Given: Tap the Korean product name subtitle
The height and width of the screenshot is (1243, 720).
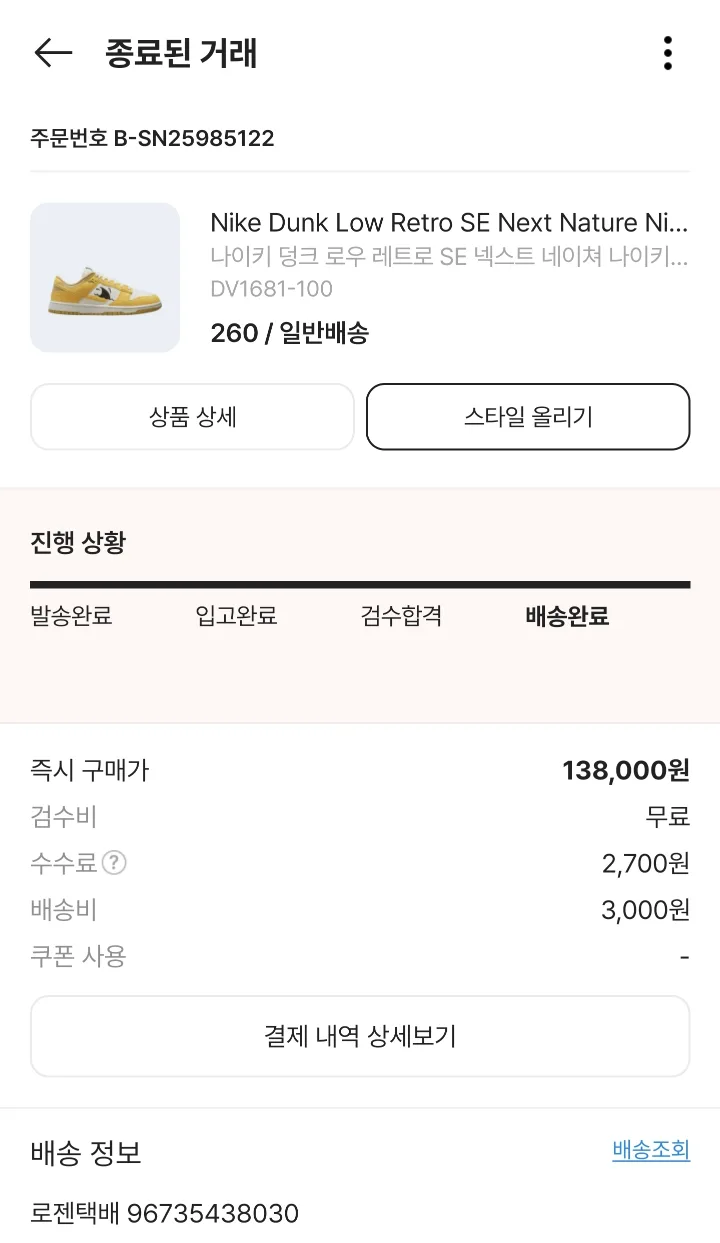Looking at the screenshot, I should (449, 257).
